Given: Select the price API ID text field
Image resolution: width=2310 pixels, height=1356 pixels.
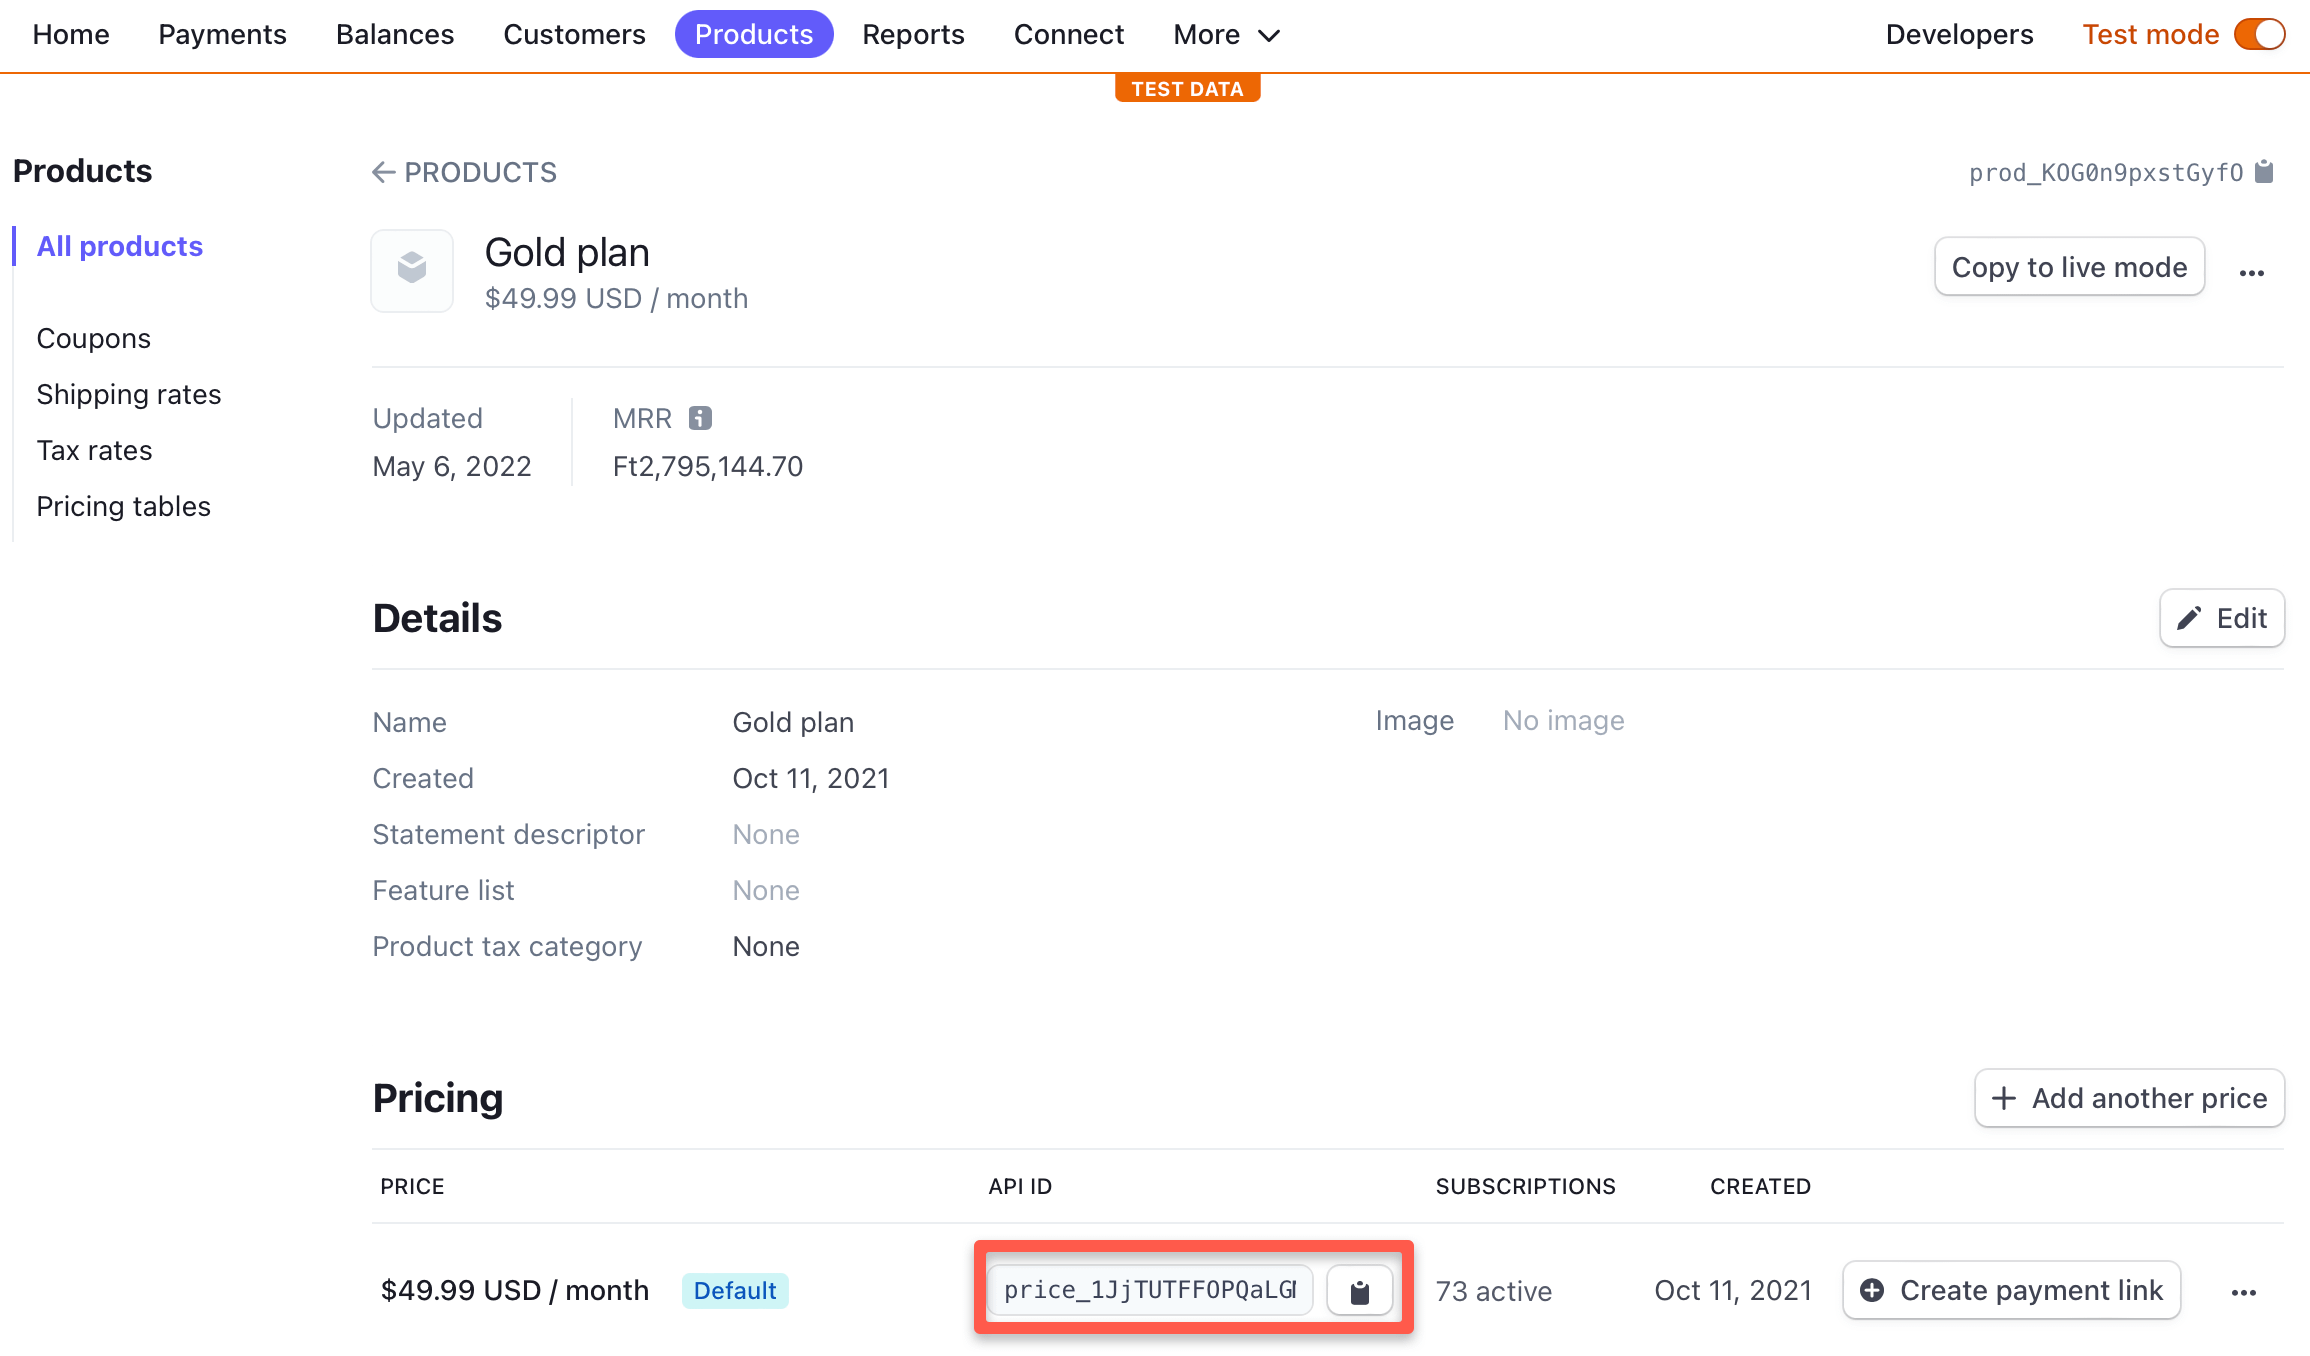Looking at the screenshot, I should 1148,1290.
